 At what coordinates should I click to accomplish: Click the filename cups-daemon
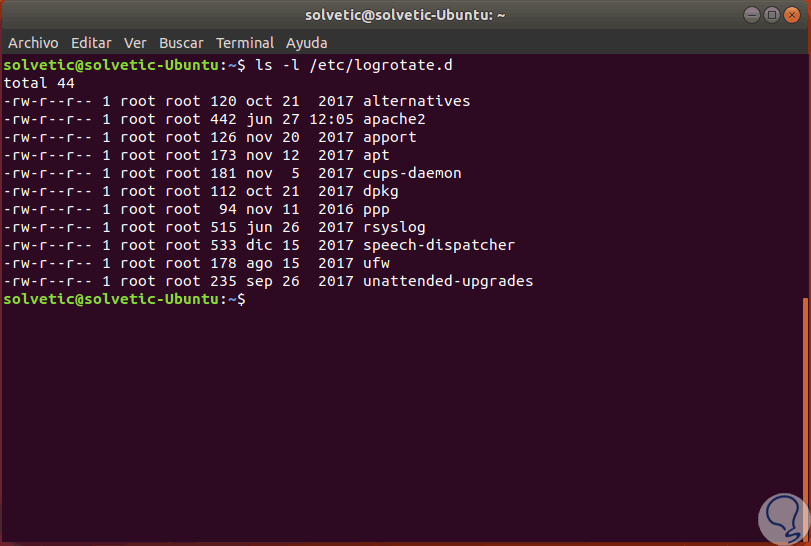click(x=412, y=173)
